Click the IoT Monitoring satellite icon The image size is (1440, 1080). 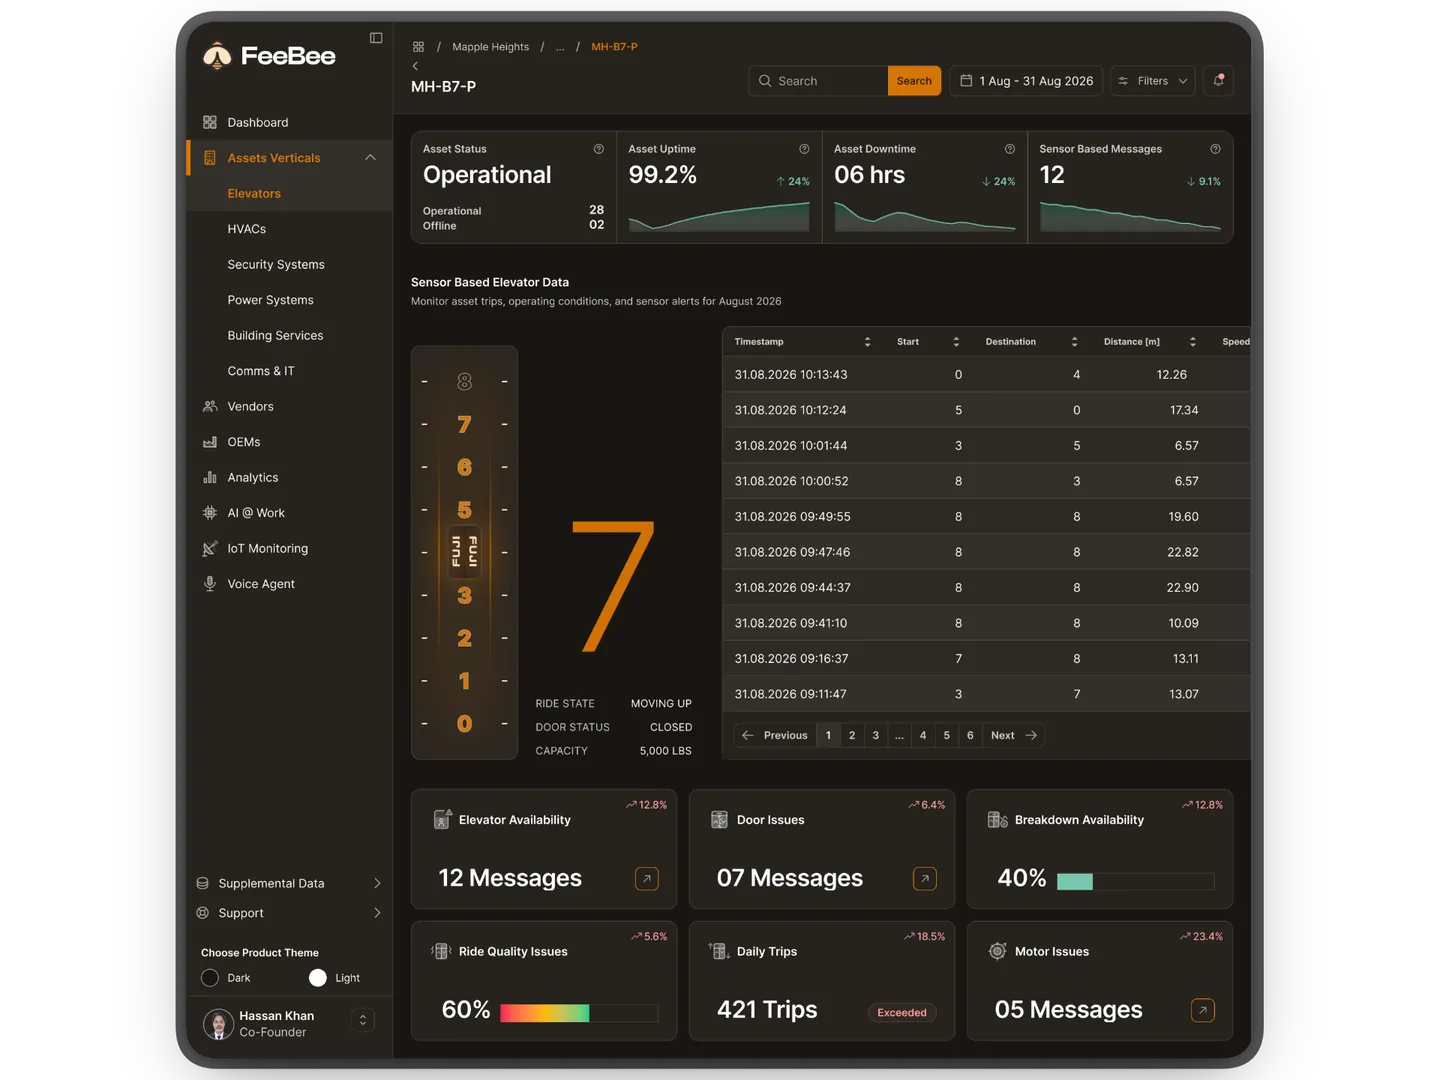pyautogui.click(x=210, y=548)
